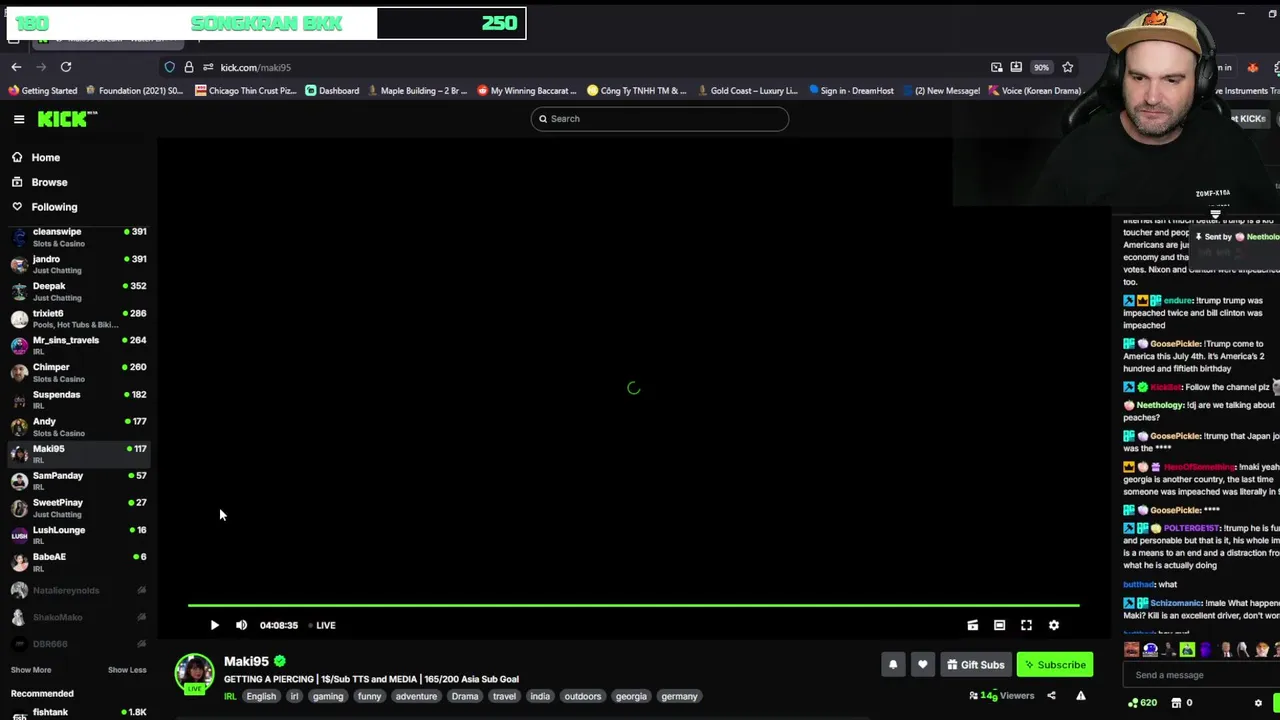This screenshot has width=1280, height=720.
Task: Toggle notifications bell for Maki95
Action: click(893, 665)
